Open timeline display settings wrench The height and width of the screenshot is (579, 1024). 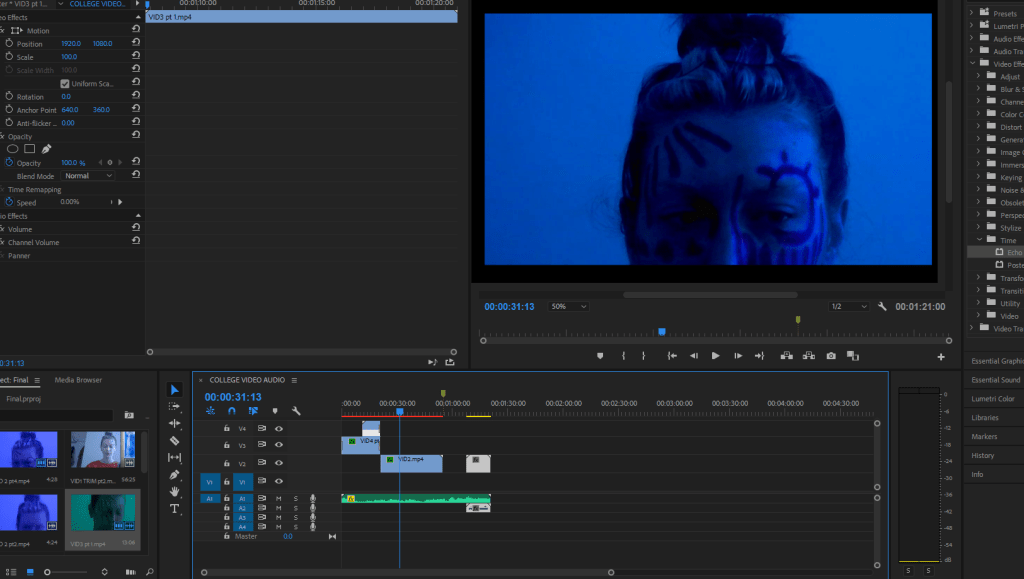[x=296, y=411]
